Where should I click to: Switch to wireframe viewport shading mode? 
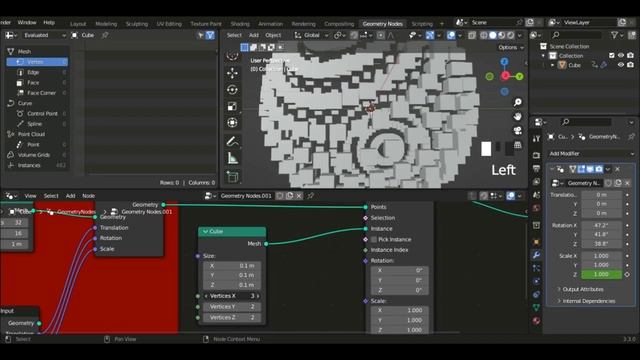tap(484, 36)
